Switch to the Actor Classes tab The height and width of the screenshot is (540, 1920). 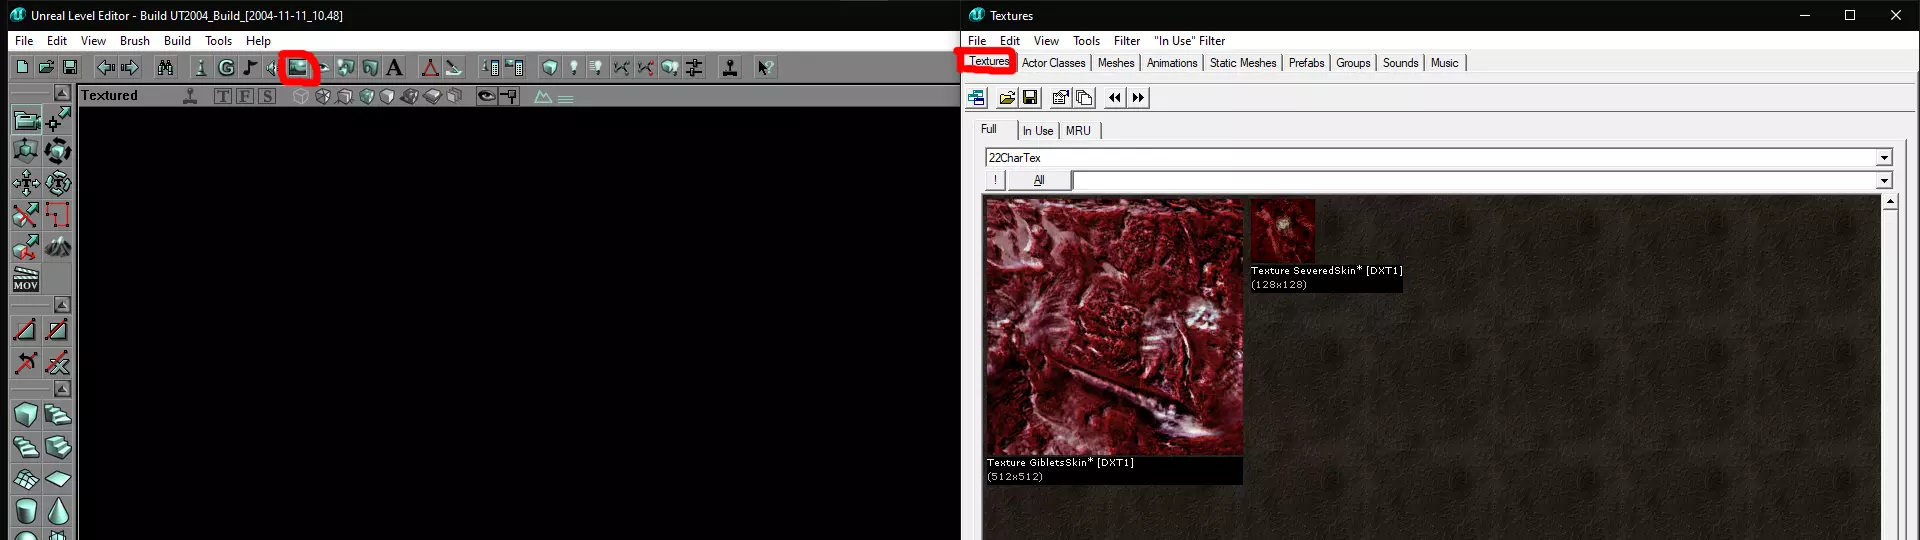tap(1053, 63)
